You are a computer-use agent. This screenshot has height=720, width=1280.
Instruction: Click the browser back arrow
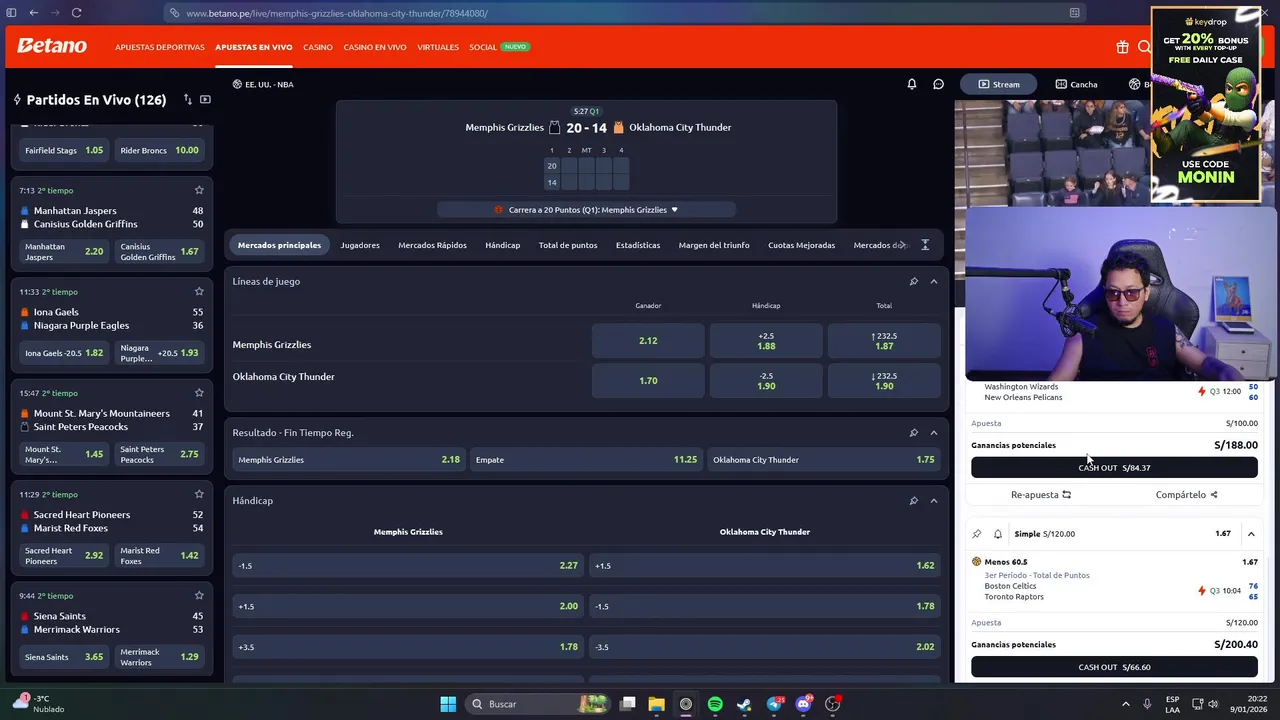click(x=33, y=13)
